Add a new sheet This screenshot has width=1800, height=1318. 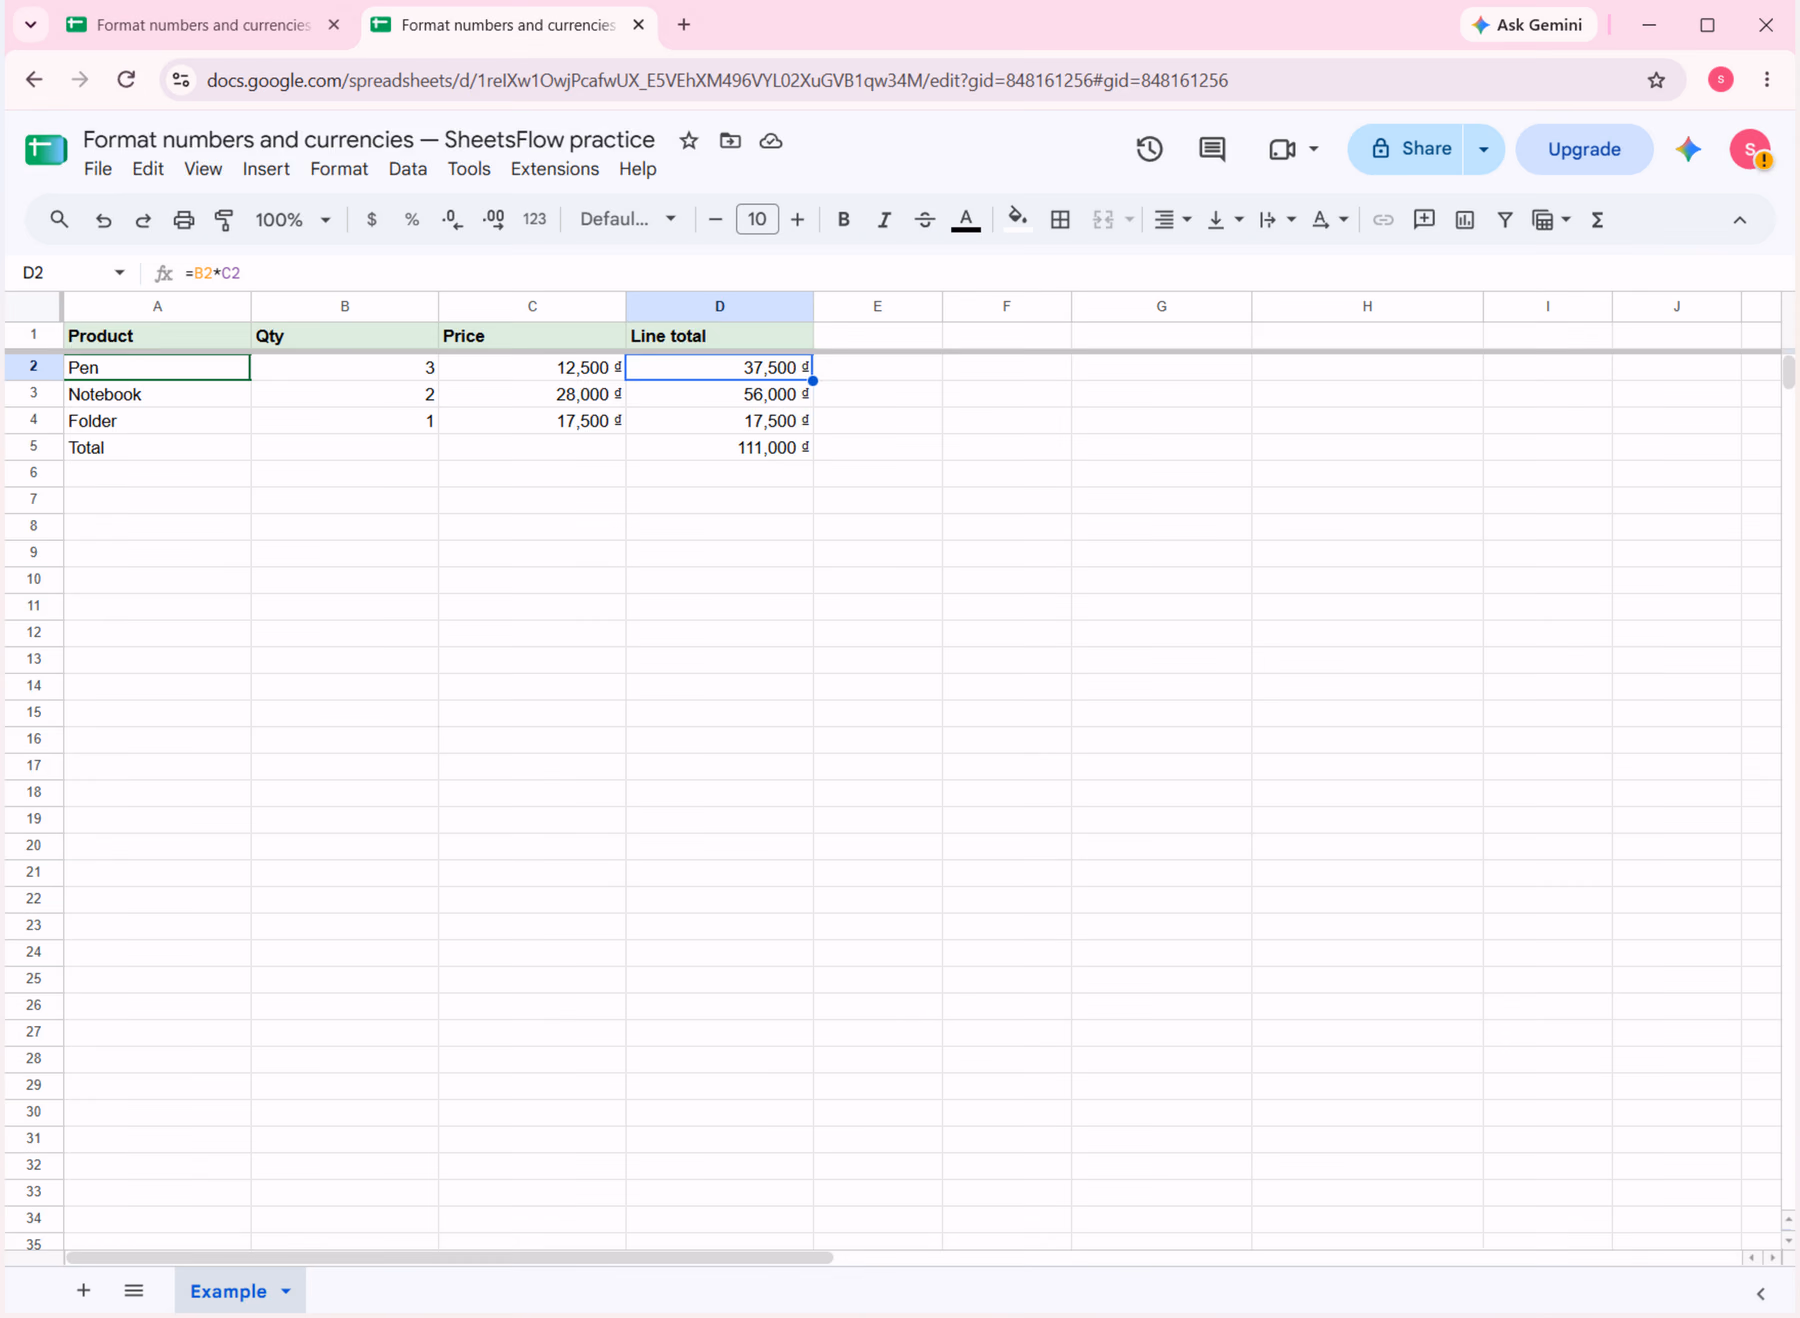(84, 1291)
